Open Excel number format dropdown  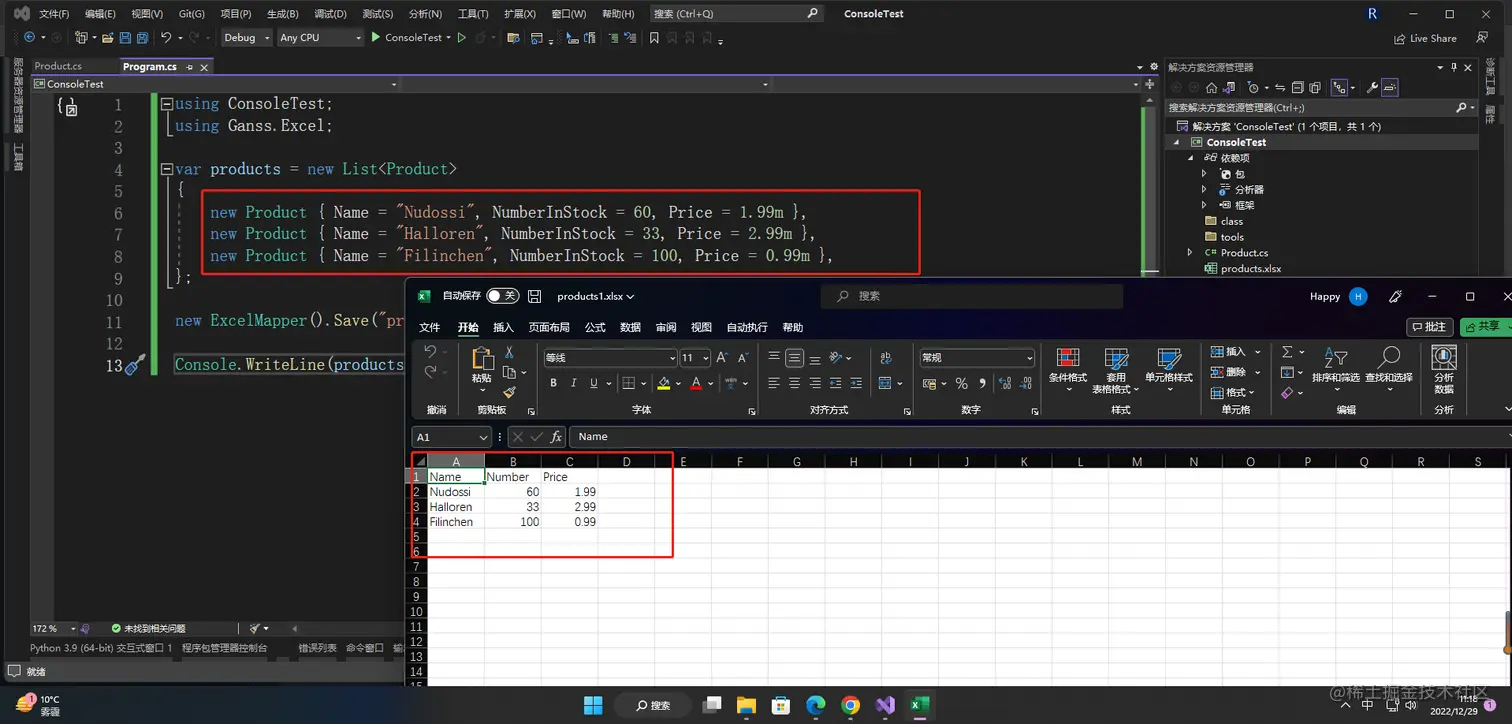[x=1029, y=358]
